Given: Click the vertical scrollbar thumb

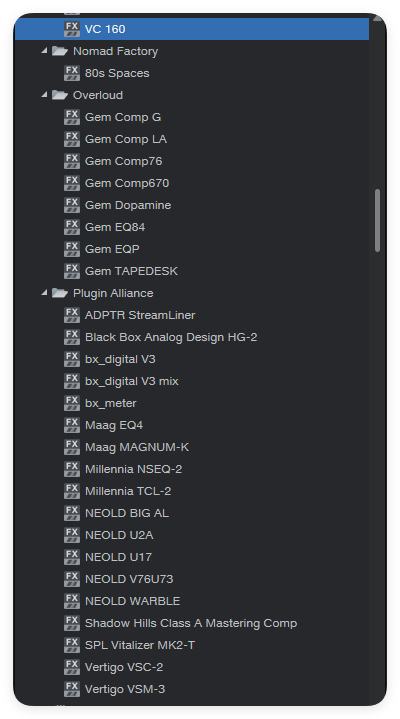Looking at the screenshot, I should coord(378,221).
